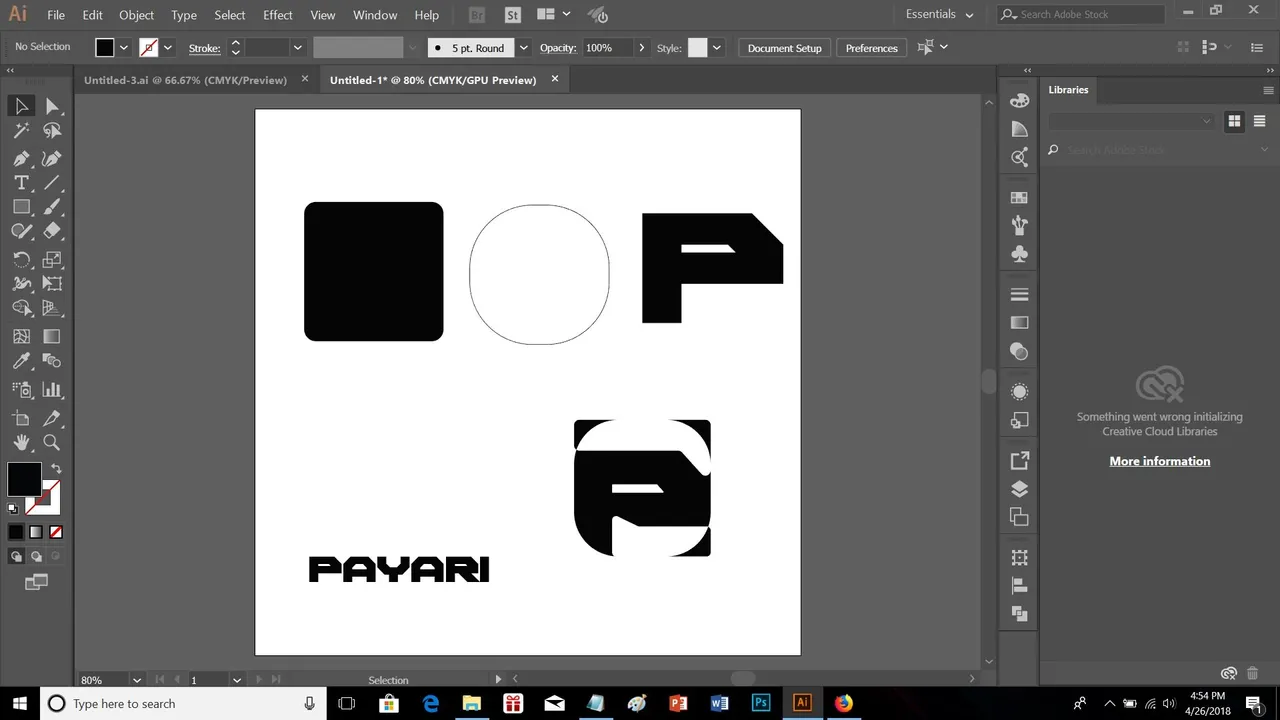The image size is (1280, 720).
Task: Select the Libraries panel tab
Action: 1068,90
